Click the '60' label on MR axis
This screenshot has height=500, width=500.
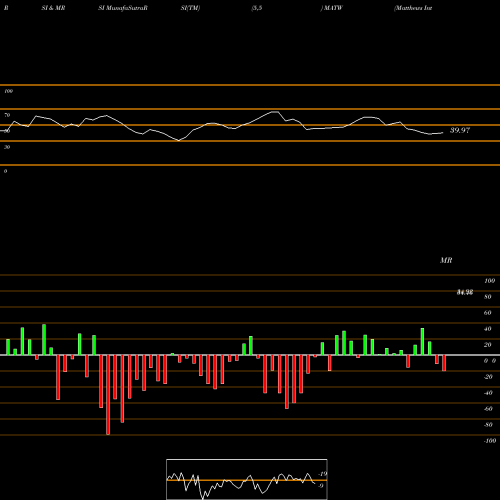point(487,313)
